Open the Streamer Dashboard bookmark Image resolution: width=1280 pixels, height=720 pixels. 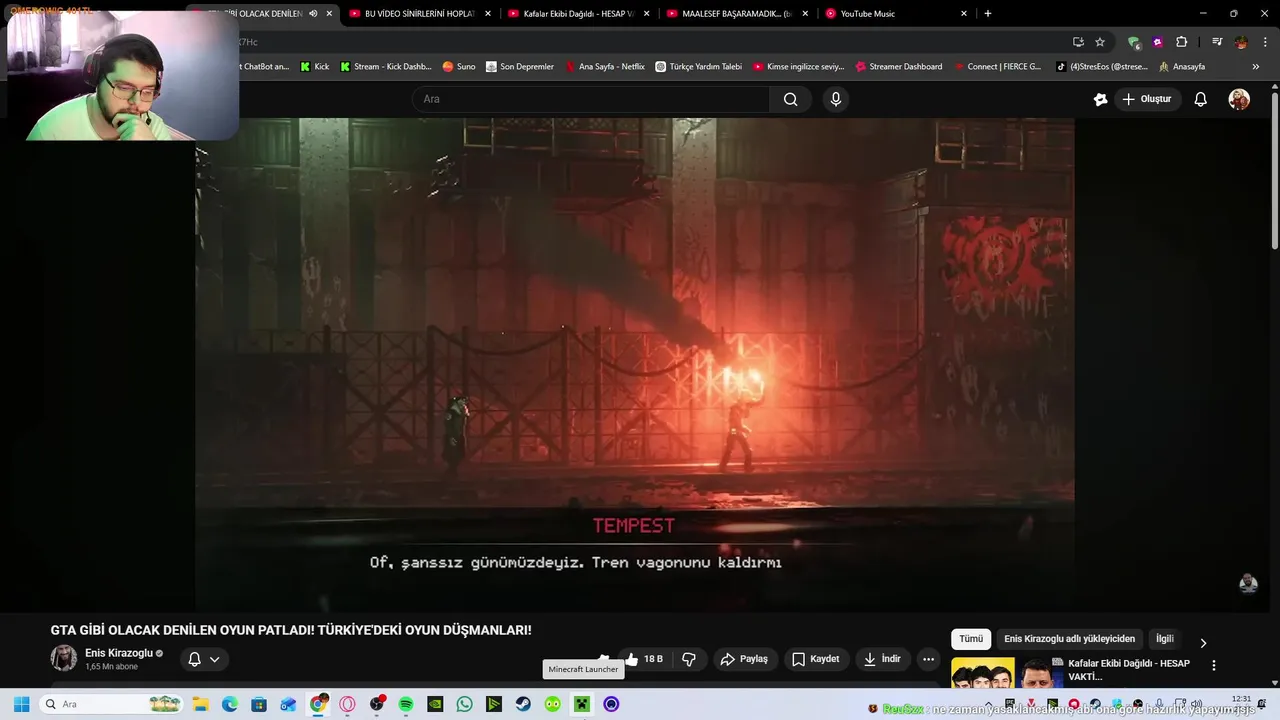coord(898,67)
